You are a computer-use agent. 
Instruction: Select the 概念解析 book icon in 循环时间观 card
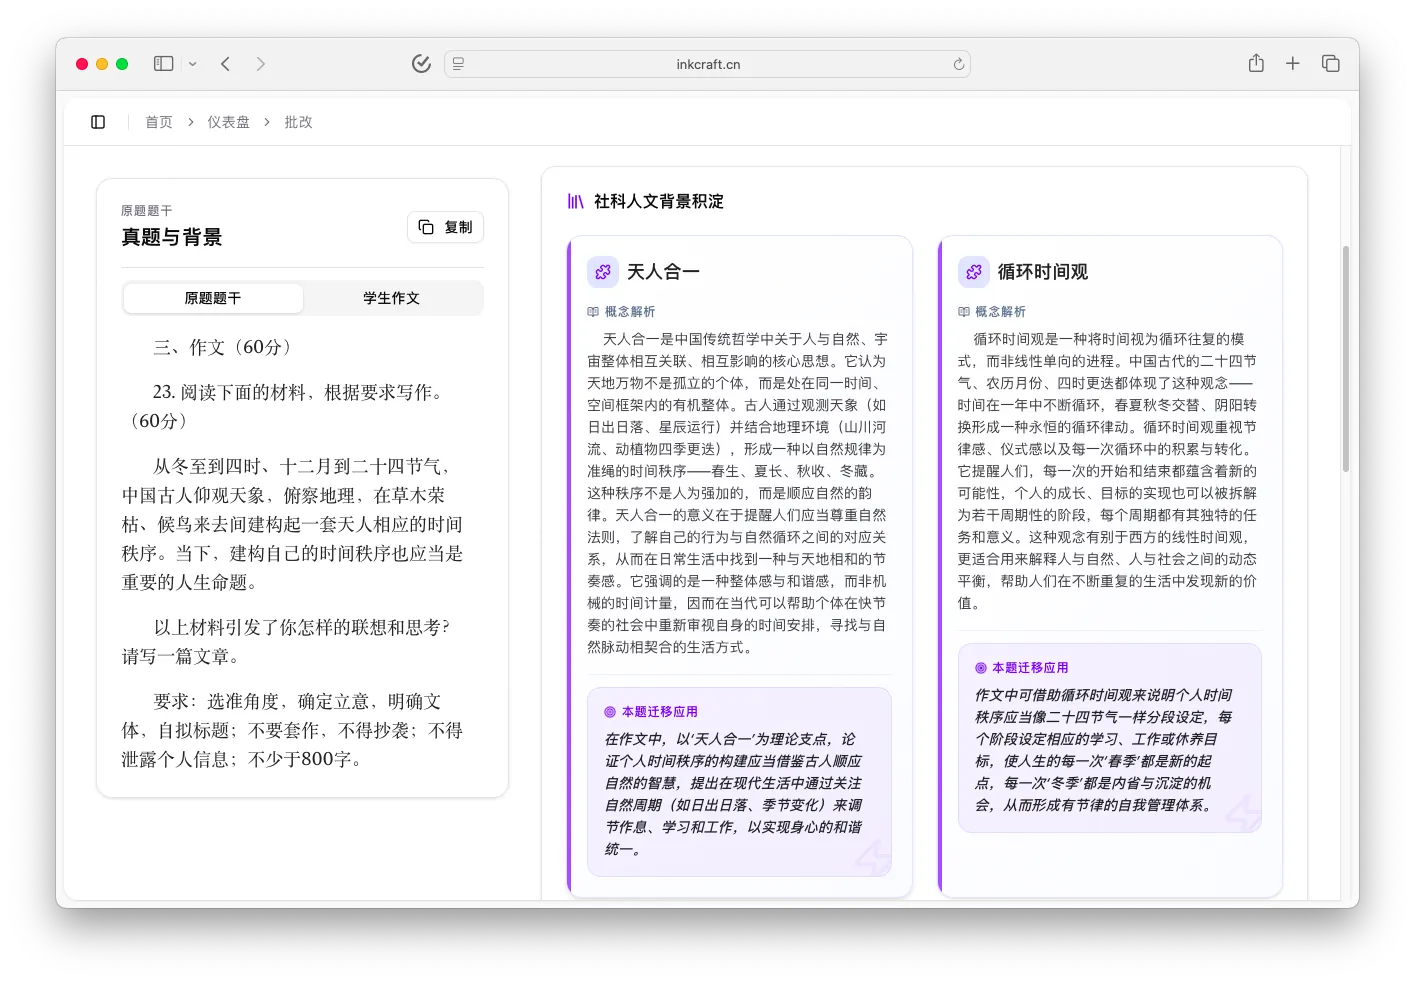961,311
